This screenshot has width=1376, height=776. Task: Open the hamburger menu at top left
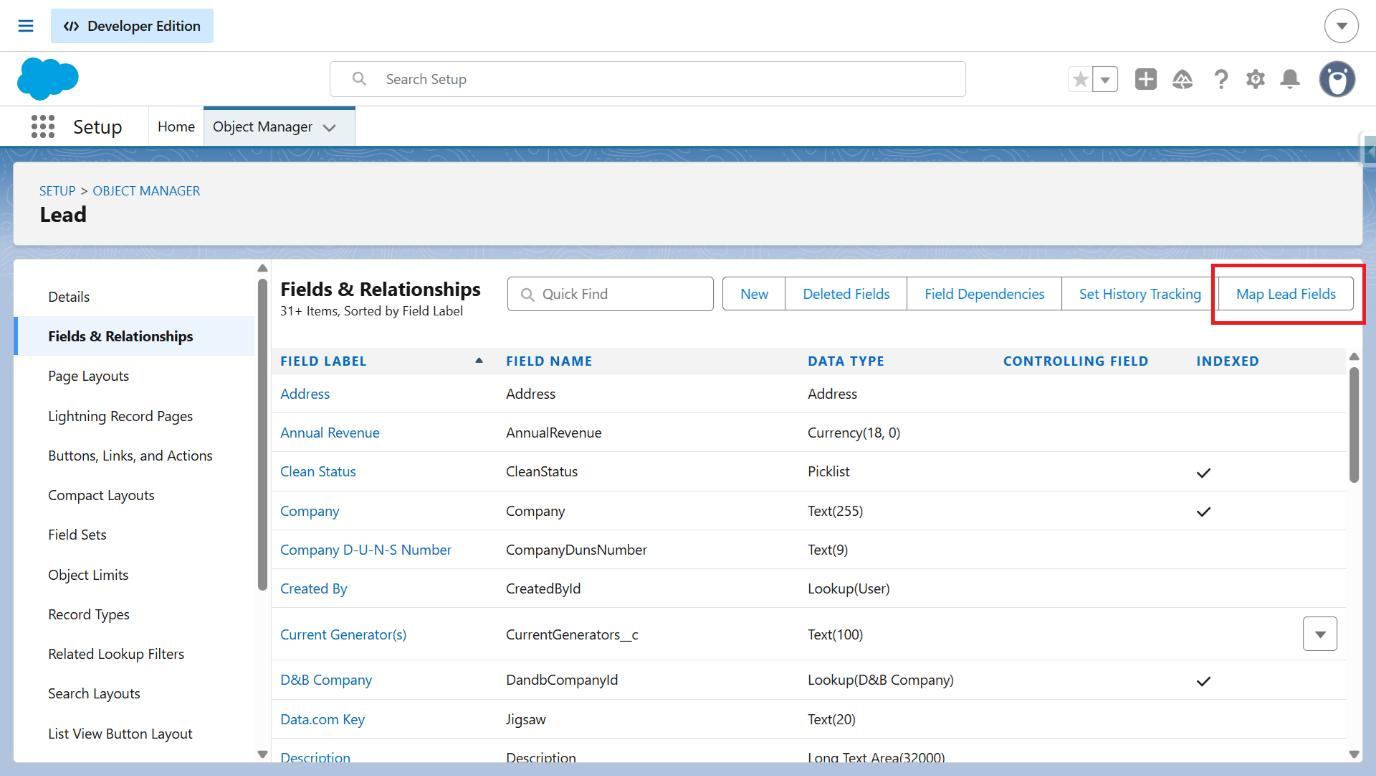(x=25, y=26)
